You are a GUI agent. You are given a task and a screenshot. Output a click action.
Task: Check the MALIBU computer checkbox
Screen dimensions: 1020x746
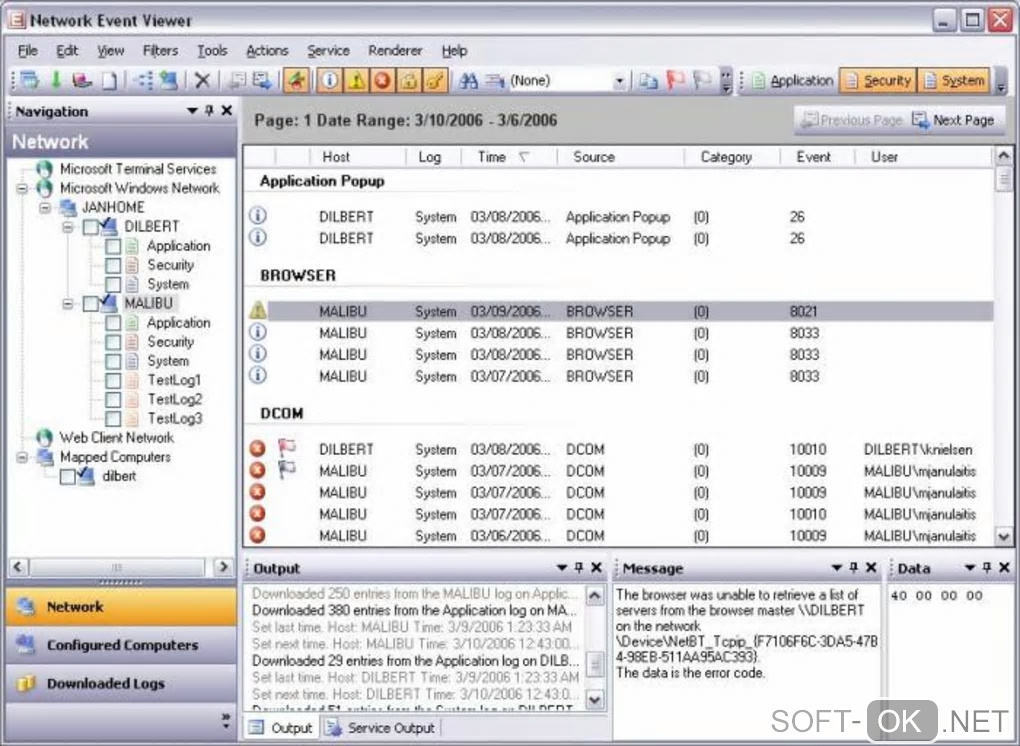click(x=91, y=304)
